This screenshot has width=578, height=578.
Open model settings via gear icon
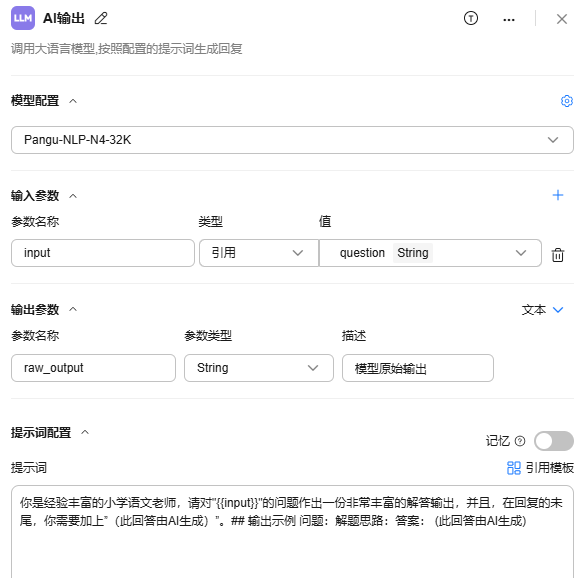(x=567, y=101)
